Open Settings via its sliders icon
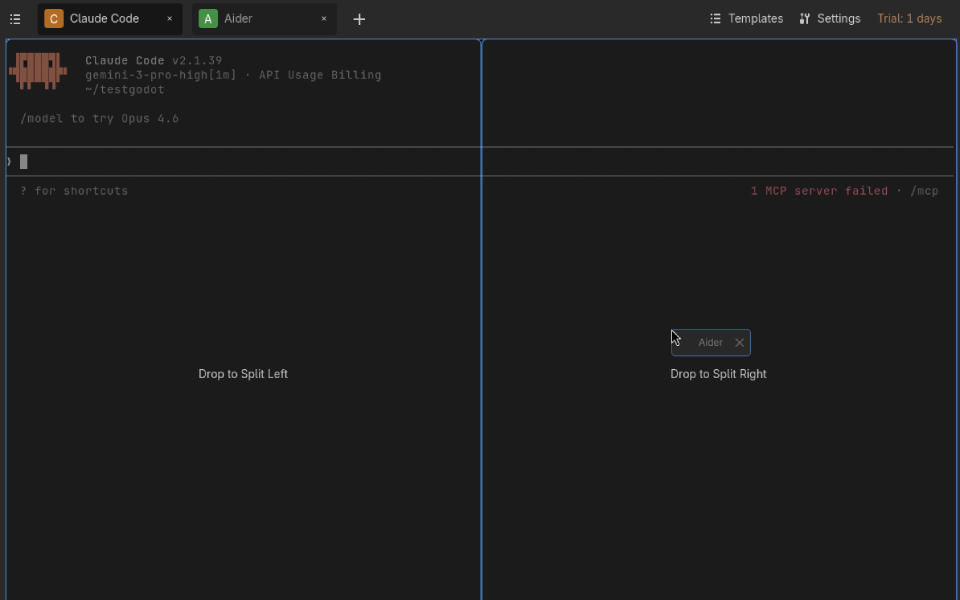Image resolution: width=960 pixels, height=600 pixels. pyautogui.click(x=806, y=18)
